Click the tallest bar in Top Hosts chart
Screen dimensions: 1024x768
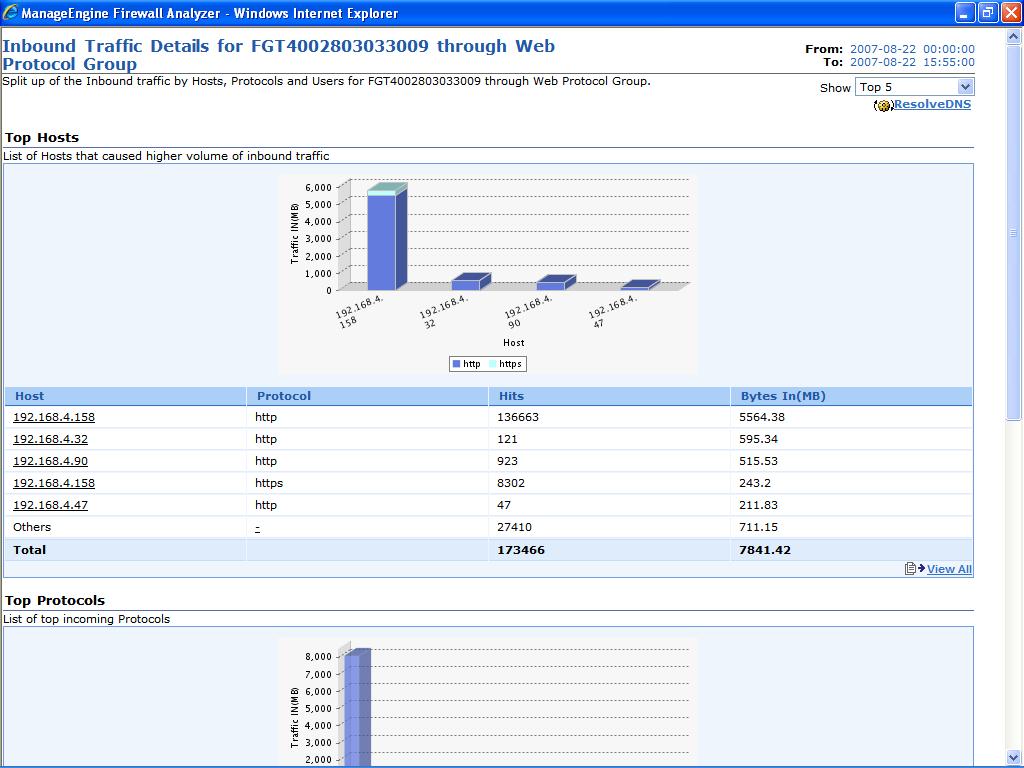coord(382,240)
